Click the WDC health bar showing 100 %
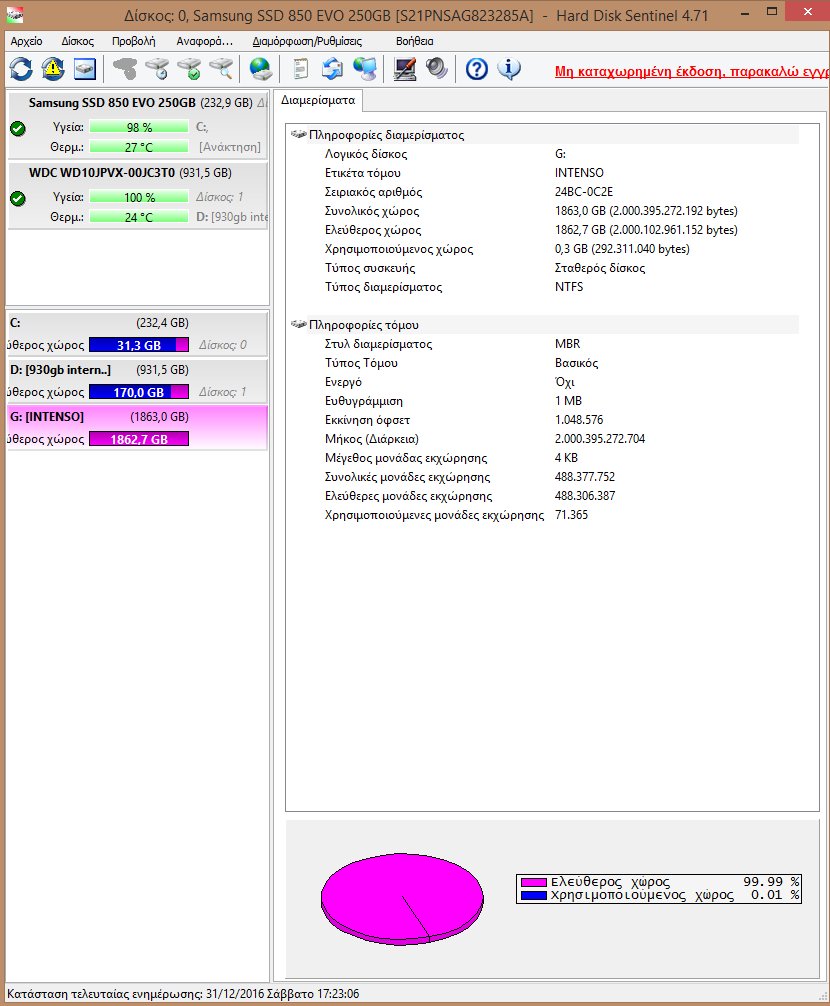This screenshot has height=1006, width=830. 139,197
